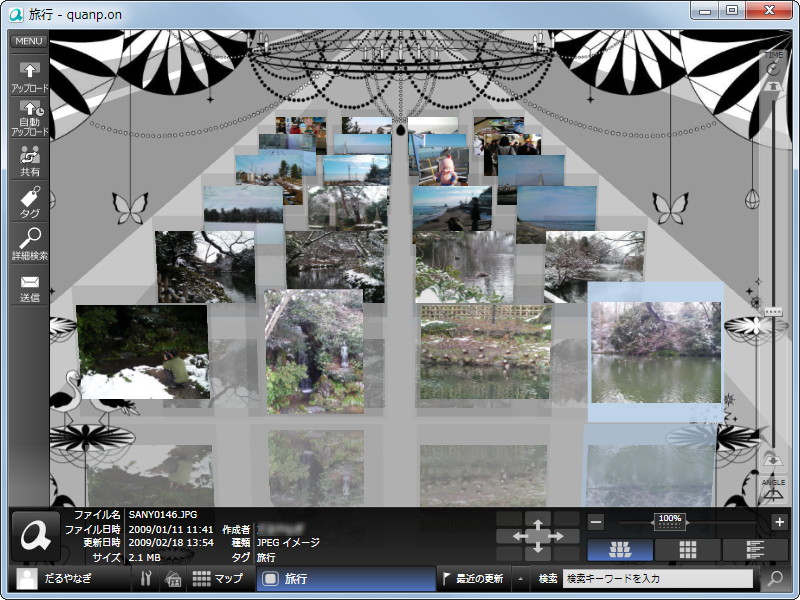This screenshot has width=800, height=600.
Task: Select the アップロード (upload) icon
Action: click(x=31, y=76)
